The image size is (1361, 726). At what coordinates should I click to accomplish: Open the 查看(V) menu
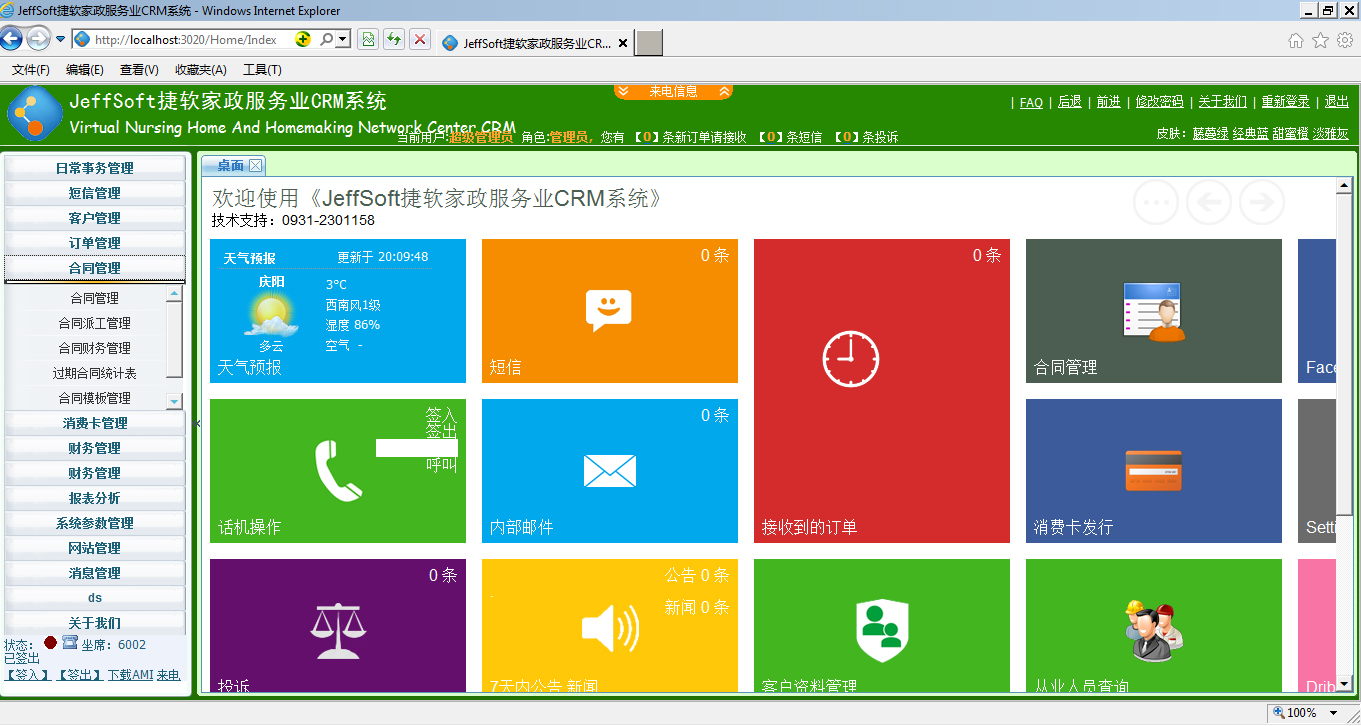click(139, 70)
